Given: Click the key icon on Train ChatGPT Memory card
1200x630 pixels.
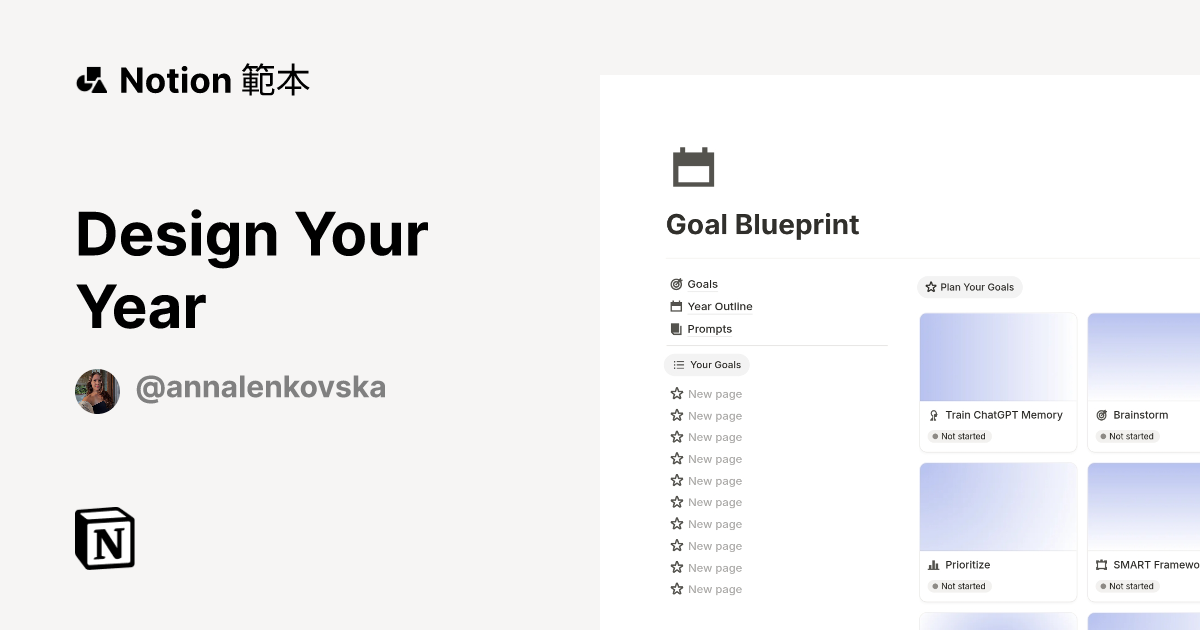Looking at the screenshot, I should click(932, 415).
